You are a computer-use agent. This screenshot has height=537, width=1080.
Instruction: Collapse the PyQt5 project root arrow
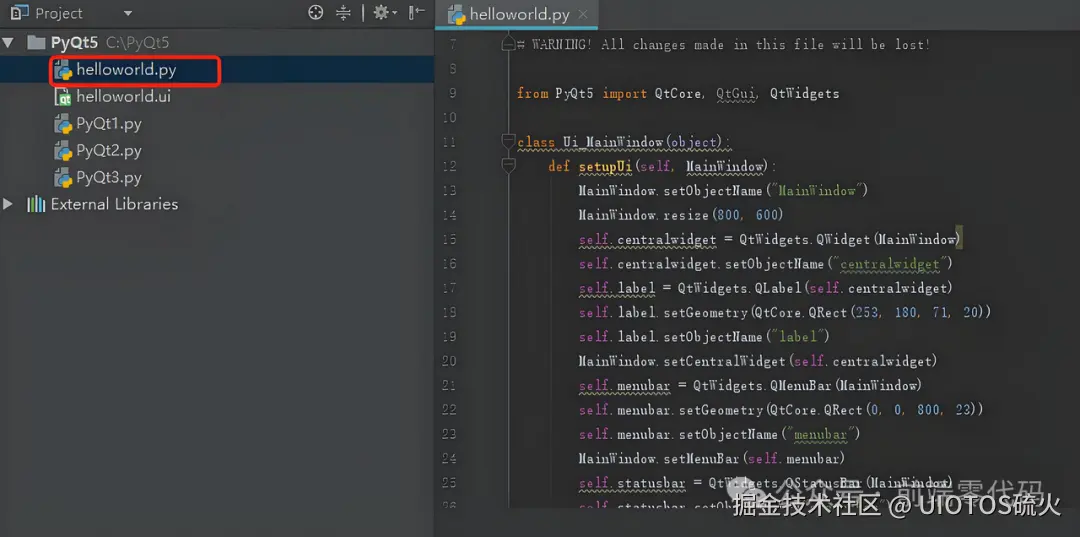(x=8, y=43)
